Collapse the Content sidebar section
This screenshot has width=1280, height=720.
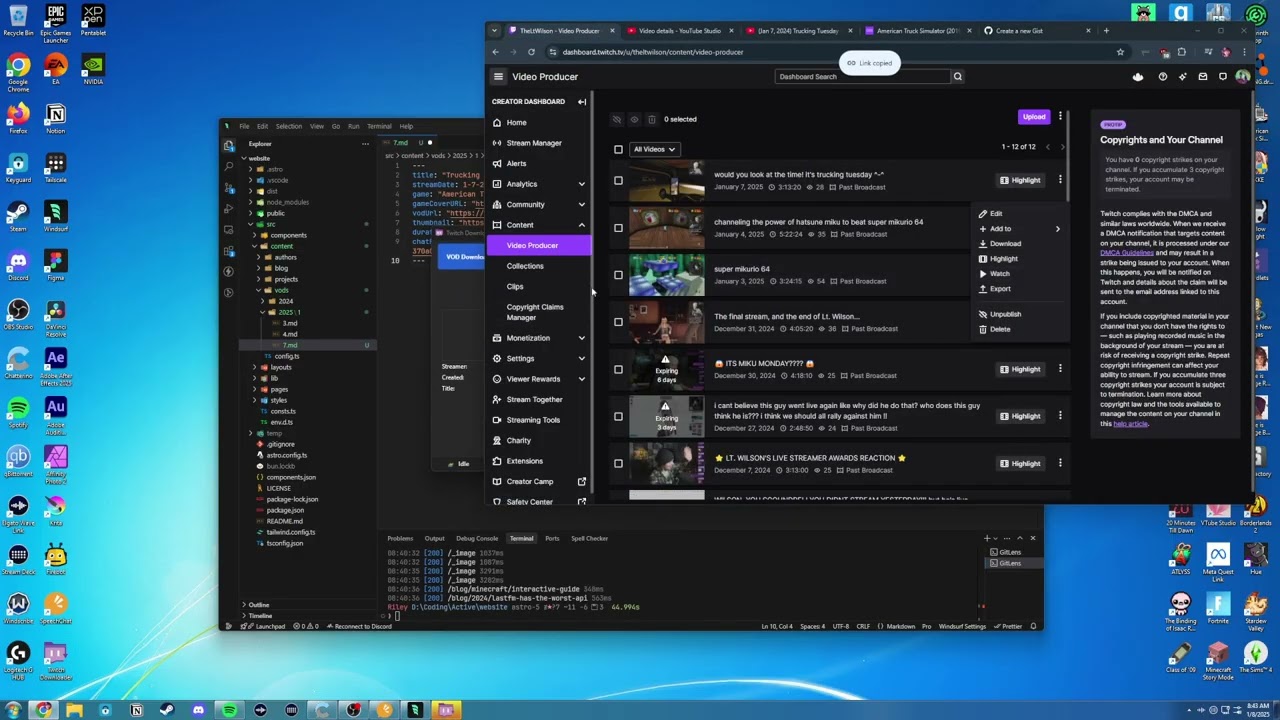pos(581,225)
